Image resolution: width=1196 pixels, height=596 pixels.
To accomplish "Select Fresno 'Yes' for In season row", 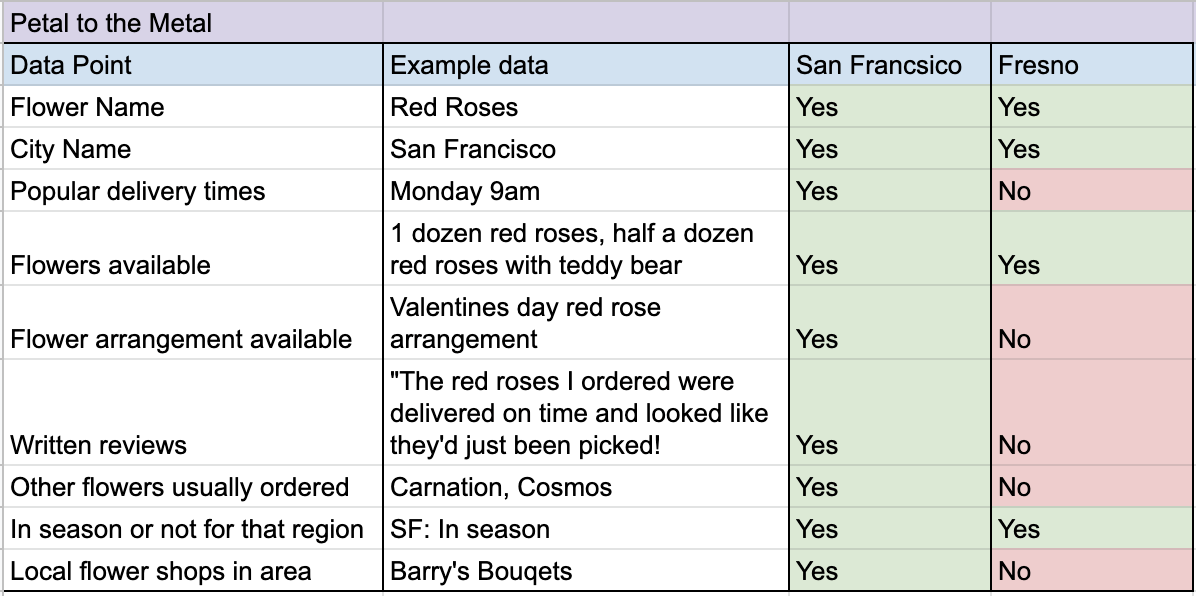I will pyautogui.click(x=1092, y=529).
